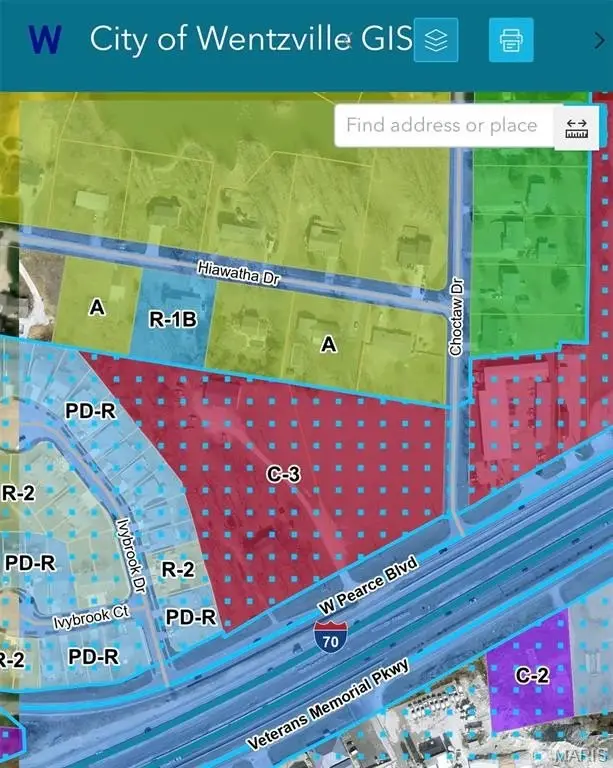This screenshot has width=613, height=768.
Task: Click the City of Wentzville GIS title
Action: (251, 38)
